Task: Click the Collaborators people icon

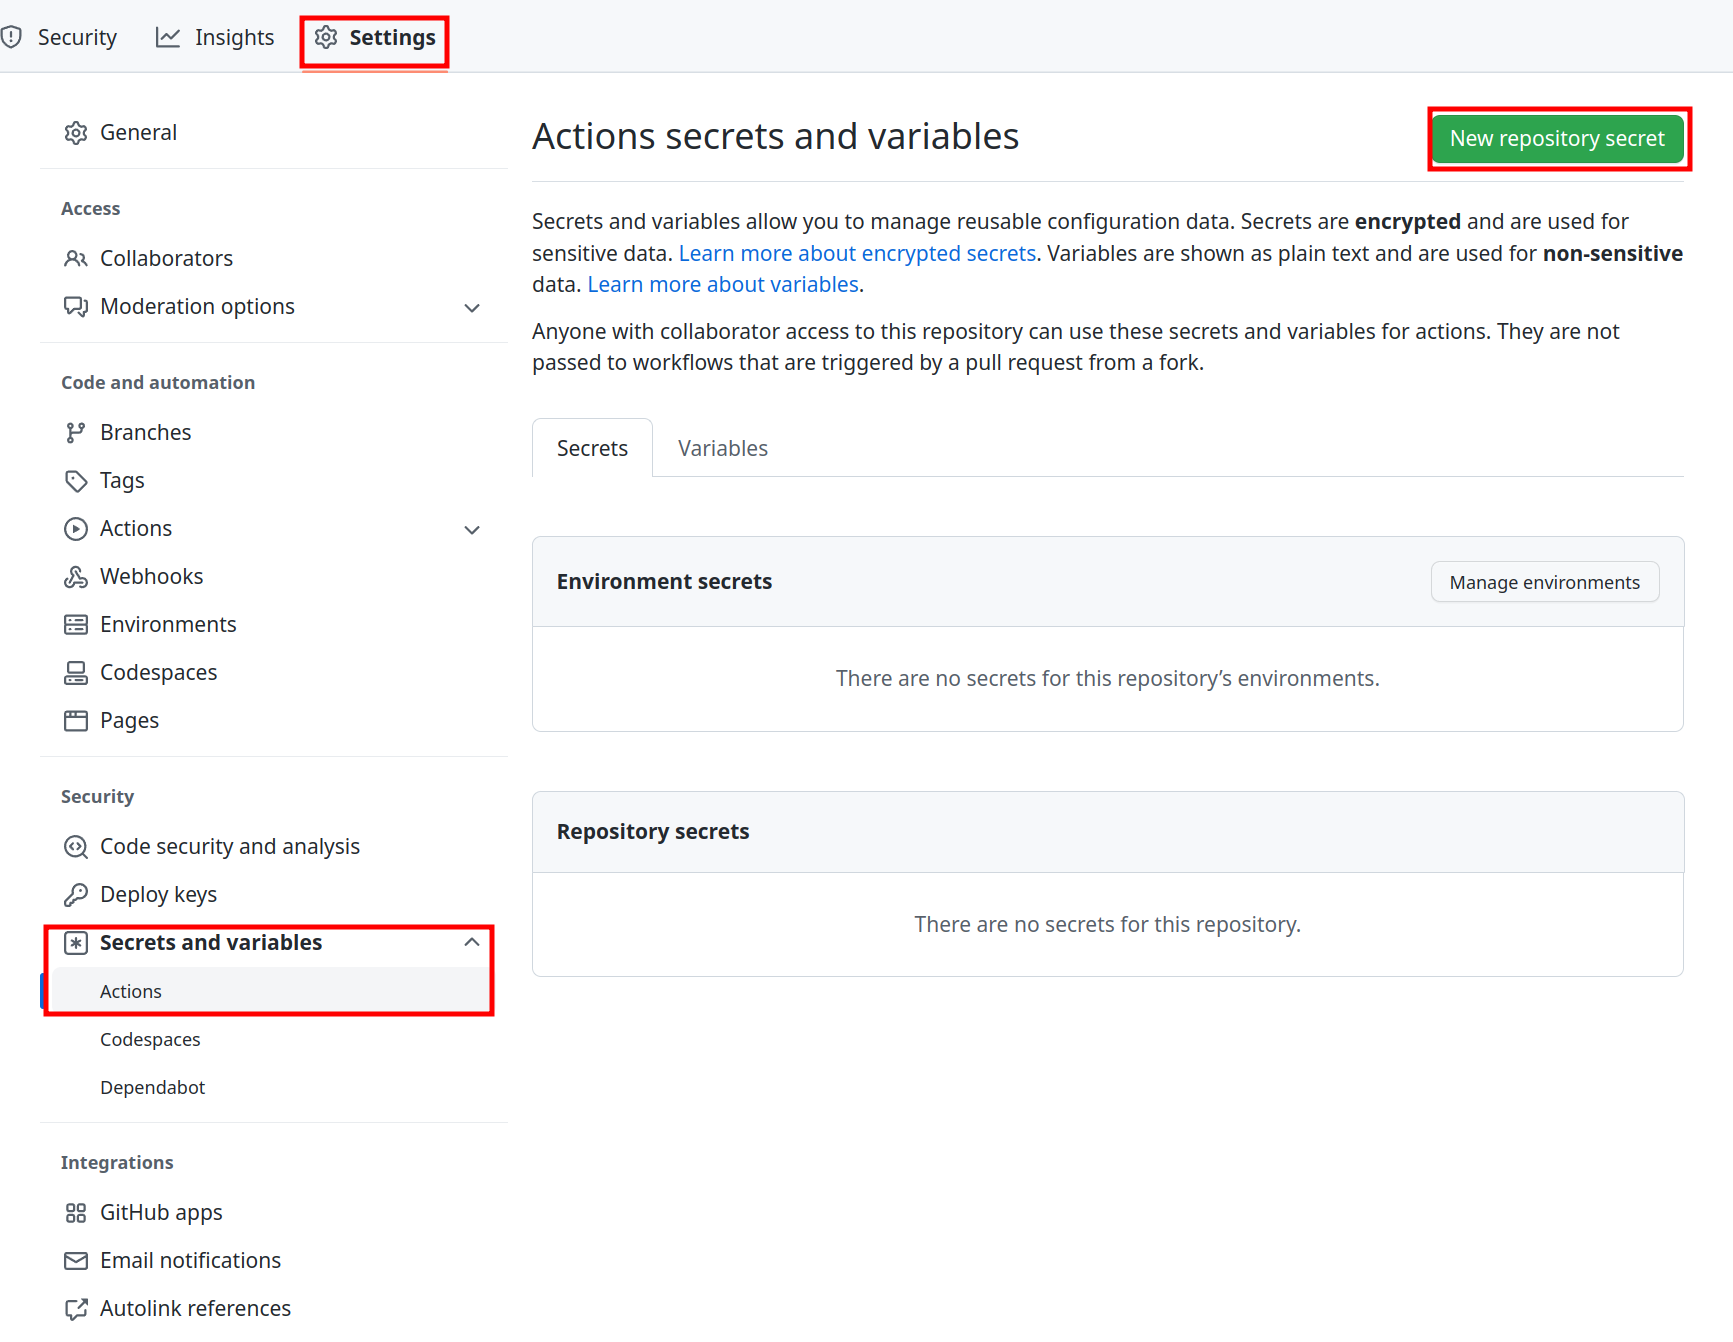Action: [76, 259]
